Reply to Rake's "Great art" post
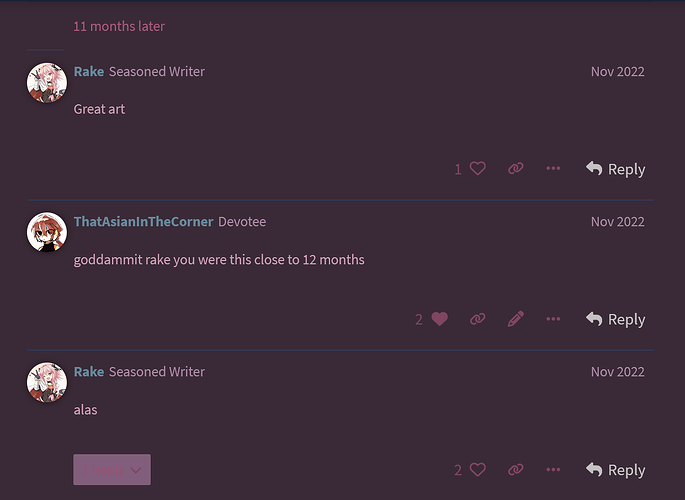The width and height of the screenshot is (685, 500). 615,169
